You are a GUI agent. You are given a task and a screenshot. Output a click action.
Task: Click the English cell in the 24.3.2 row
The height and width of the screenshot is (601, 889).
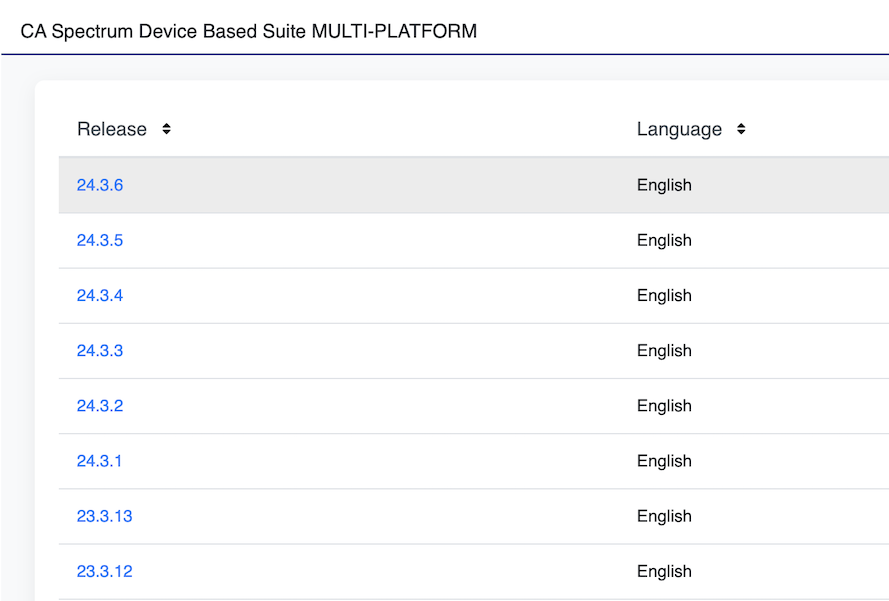pyautogui.click(x=664, y=405)
